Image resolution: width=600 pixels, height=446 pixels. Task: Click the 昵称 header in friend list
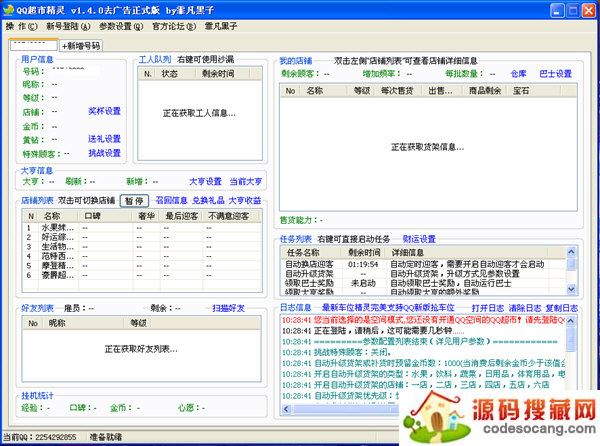pos(84,324)
